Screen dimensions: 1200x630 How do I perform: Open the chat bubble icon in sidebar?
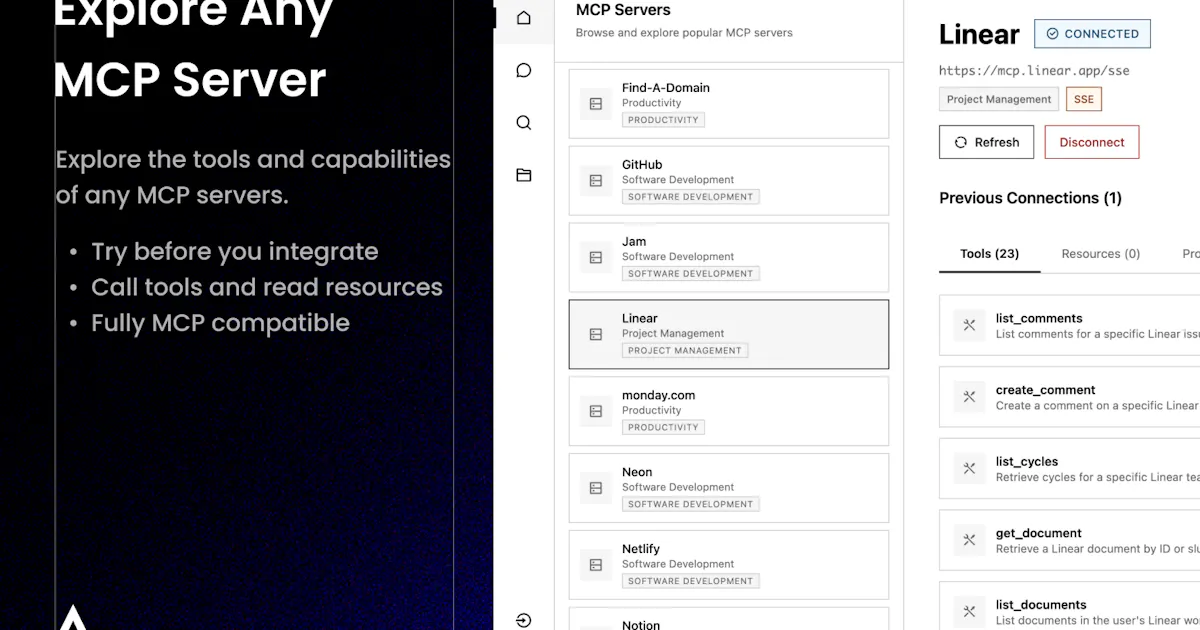524,70
